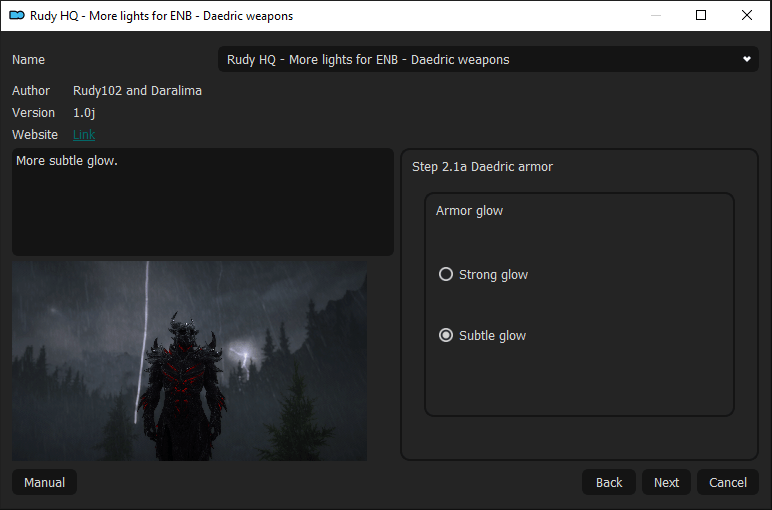Go Back to previous step
Image resolution: width=772 pixels, height=510 pixels.
click(609, 482)
